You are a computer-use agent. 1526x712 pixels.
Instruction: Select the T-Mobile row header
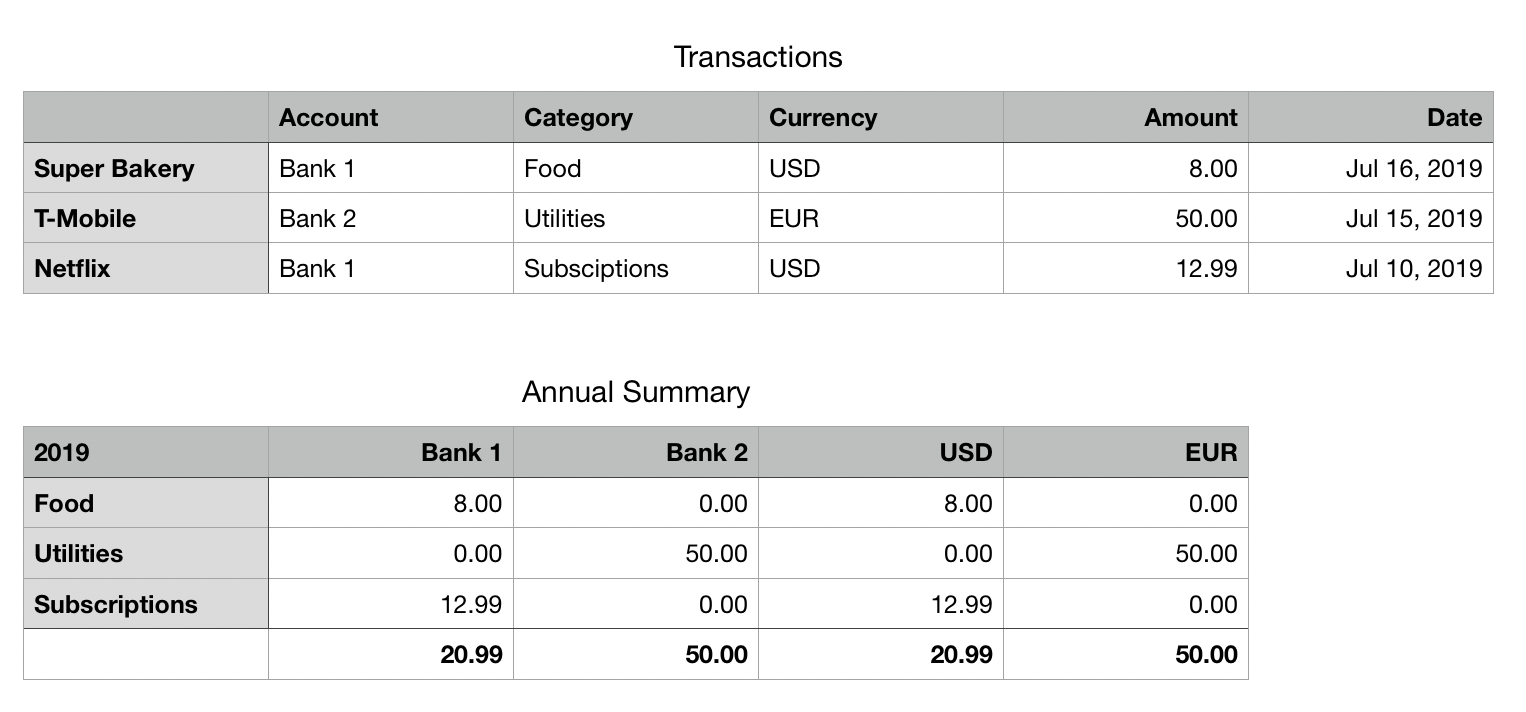pos(146,218)
